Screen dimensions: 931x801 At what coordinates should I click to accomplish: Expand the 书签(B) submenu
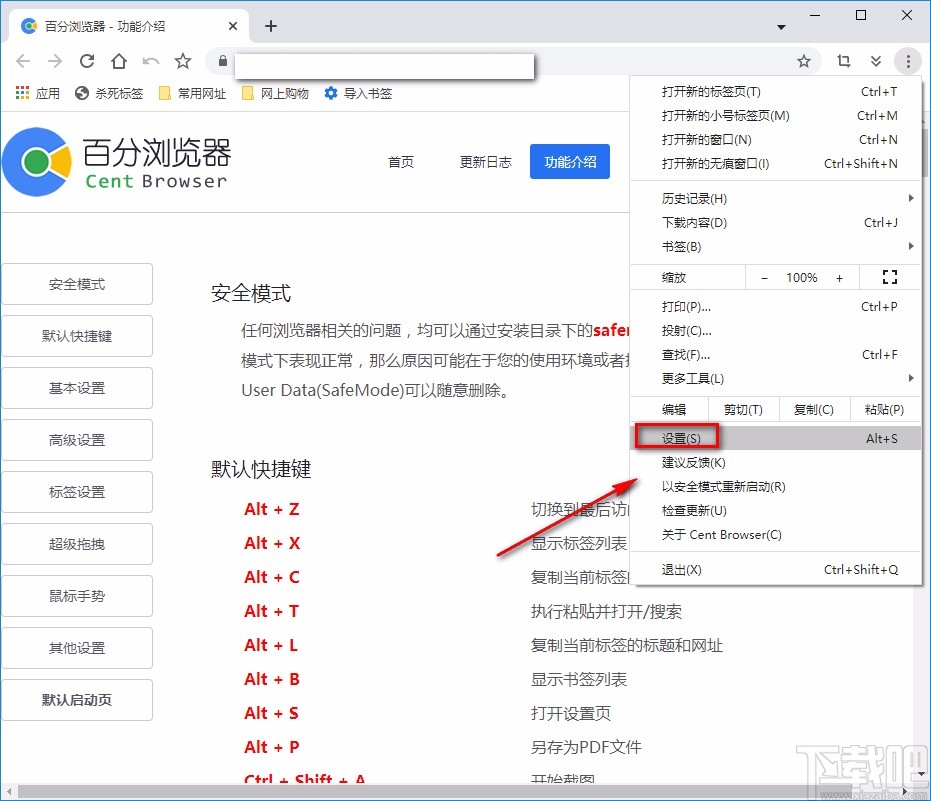(x=775, y=246)
